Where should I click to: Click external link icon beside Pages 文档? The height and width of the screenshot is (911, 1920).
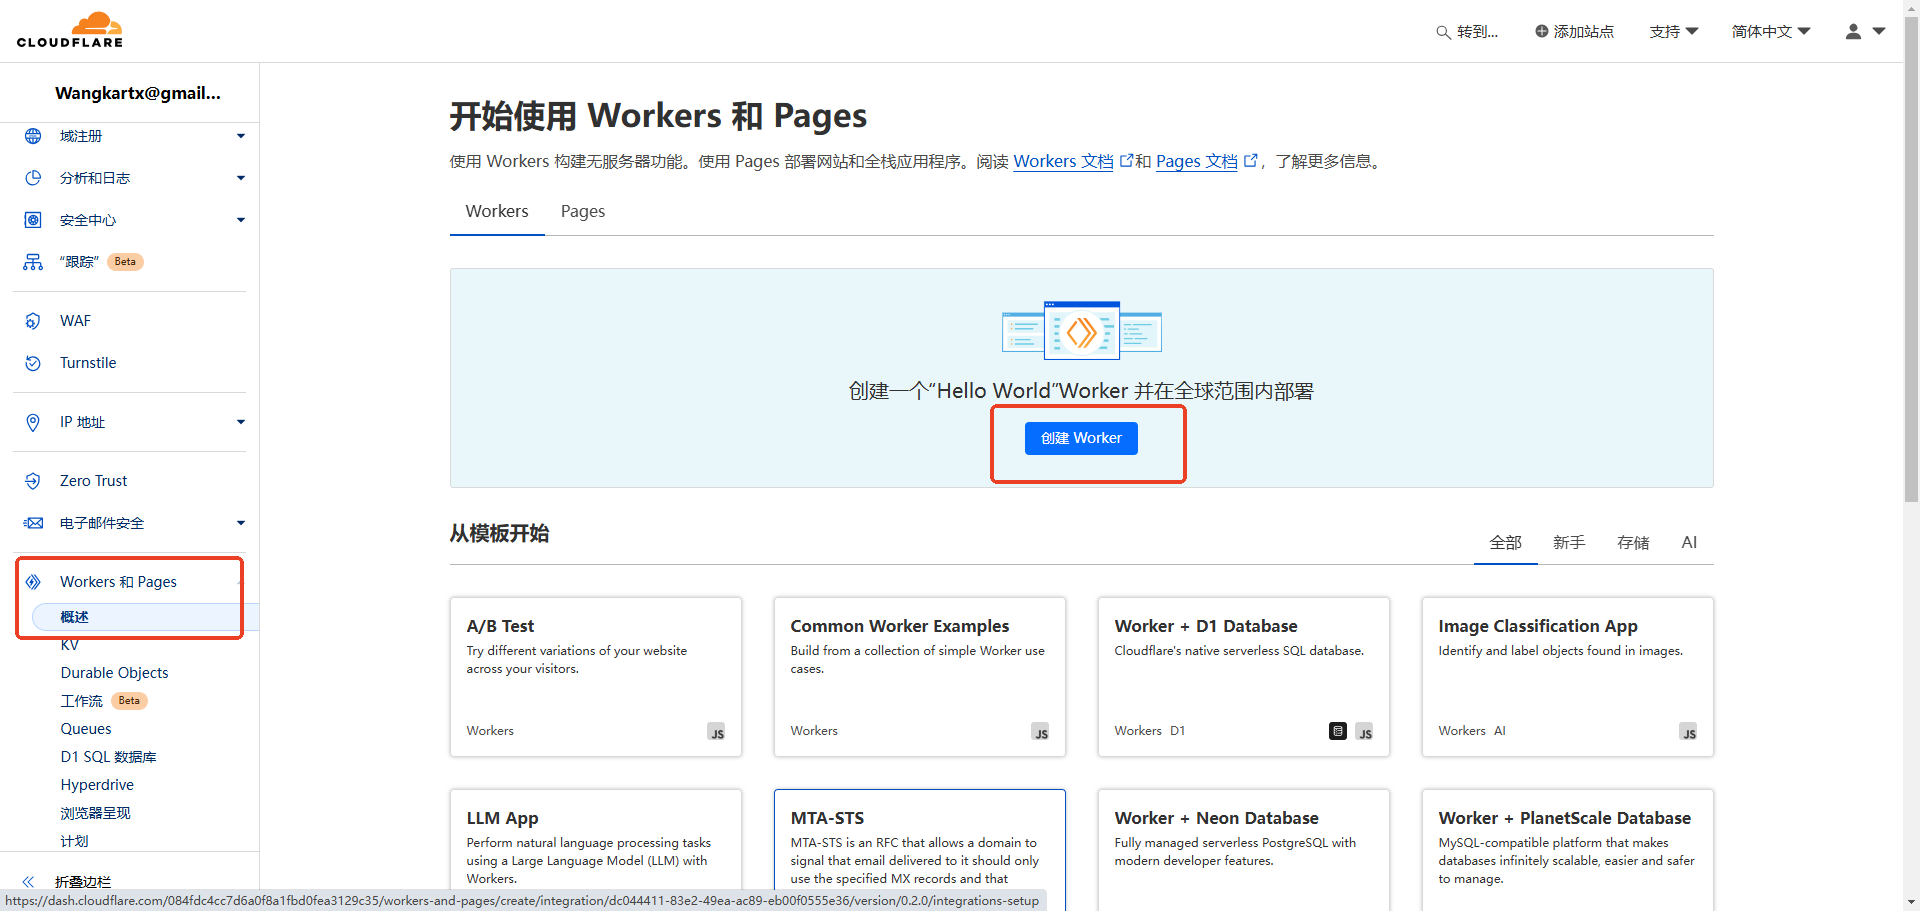(x=1250, y=160)
